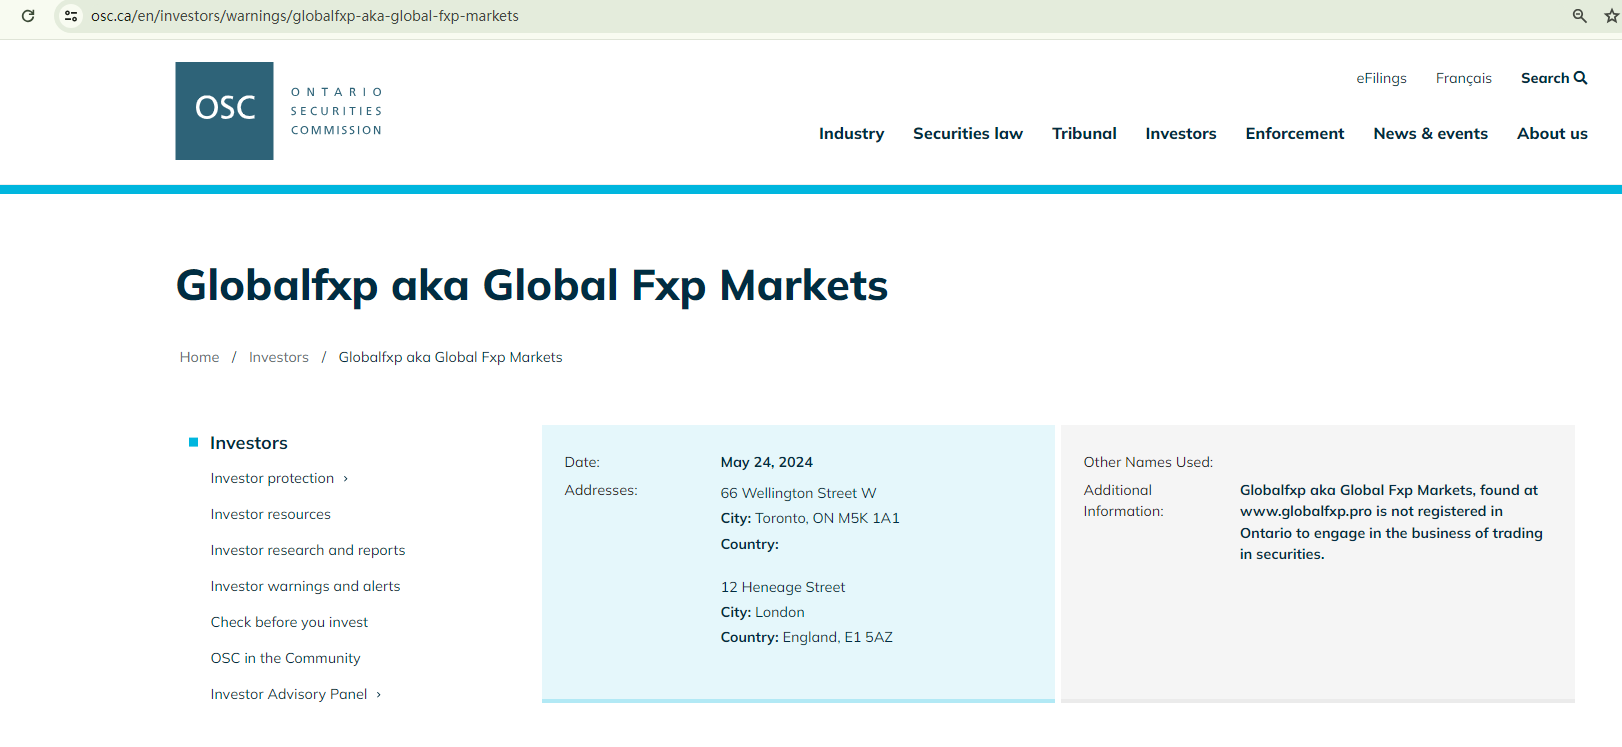Click the OSC logo
1622x747 pixels.
tap(224, 111)
